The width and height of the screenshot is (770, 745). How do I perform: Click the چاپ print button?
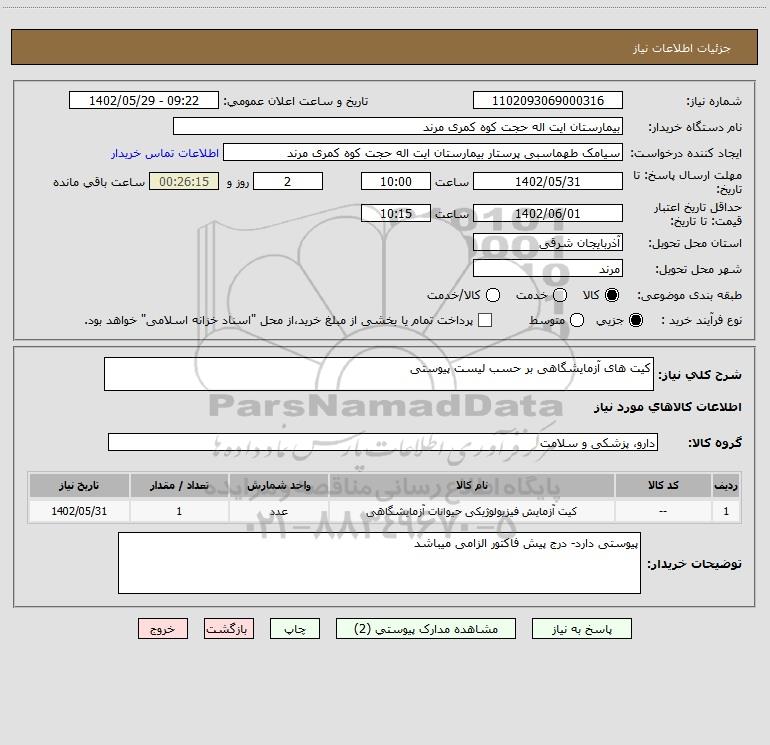pos(295,629)
